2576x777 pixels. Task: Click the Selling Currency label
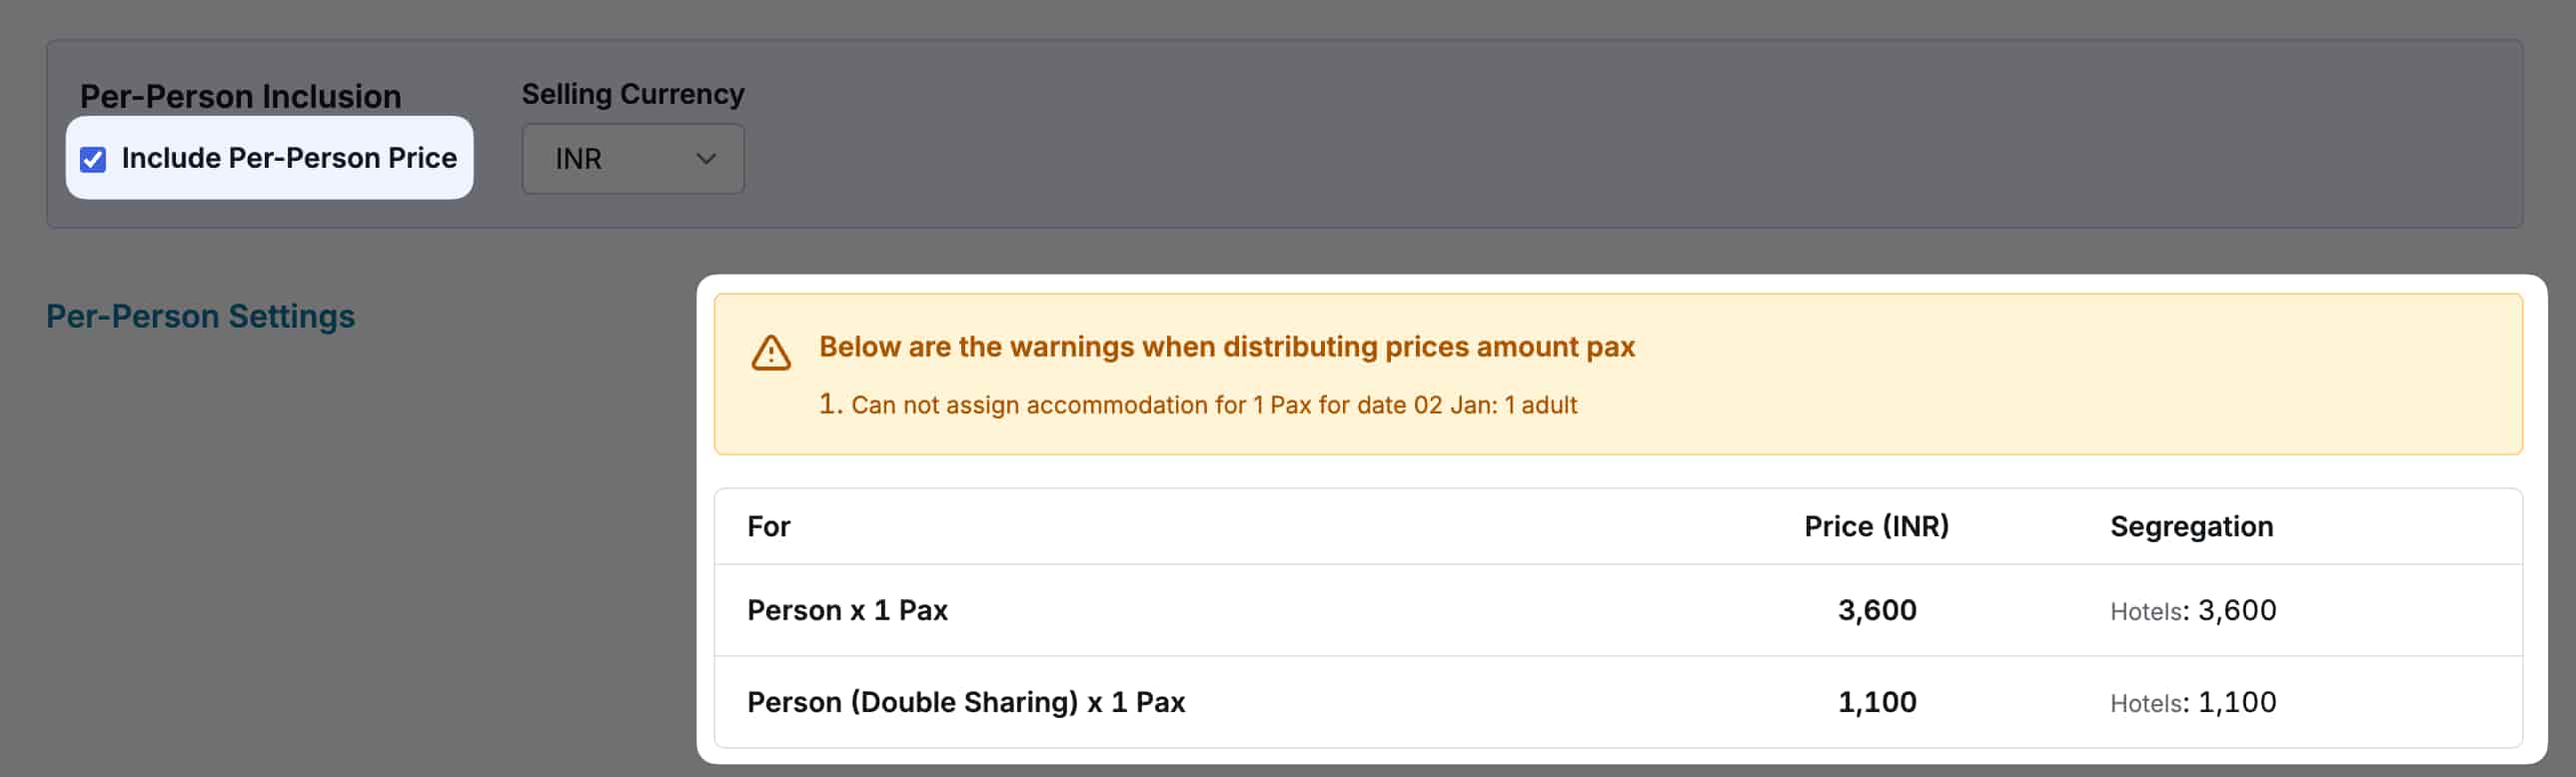632,92
